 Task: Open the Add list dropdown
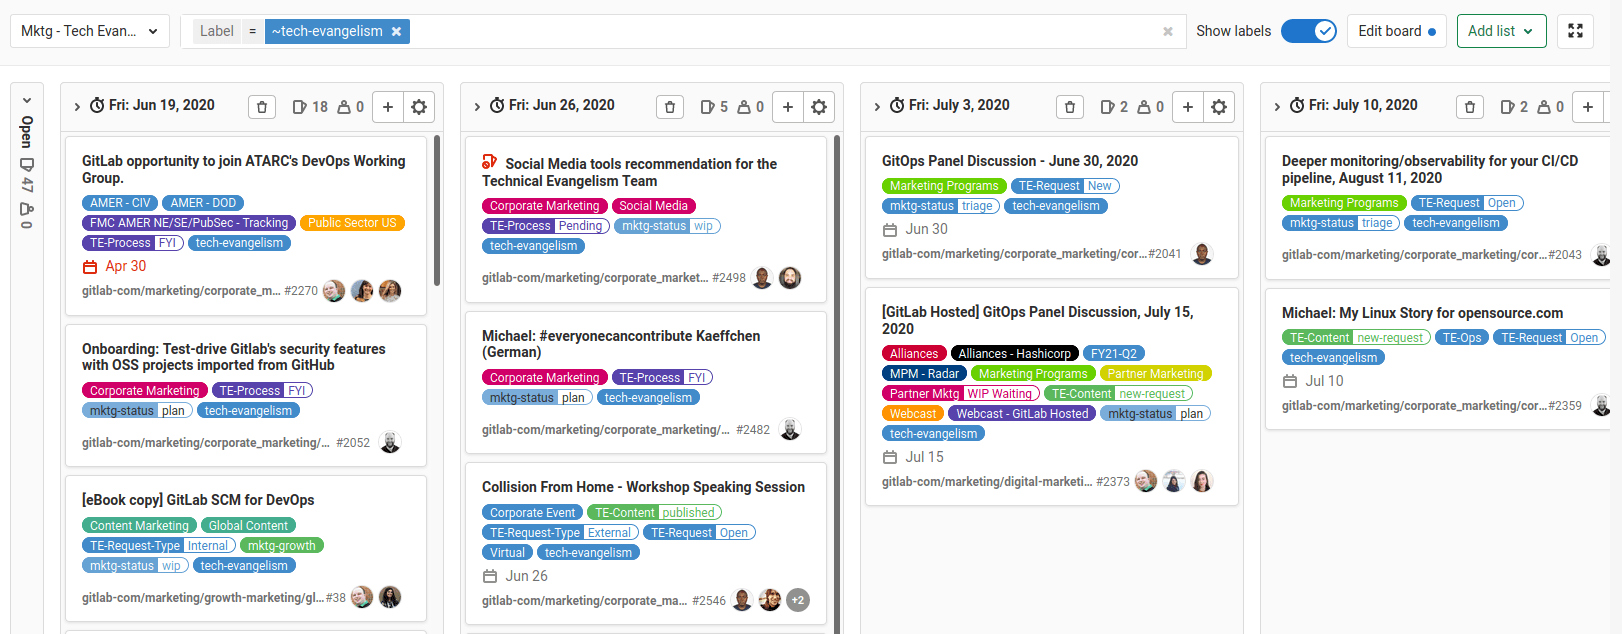pyautogui.click(x=1501, y=31)
